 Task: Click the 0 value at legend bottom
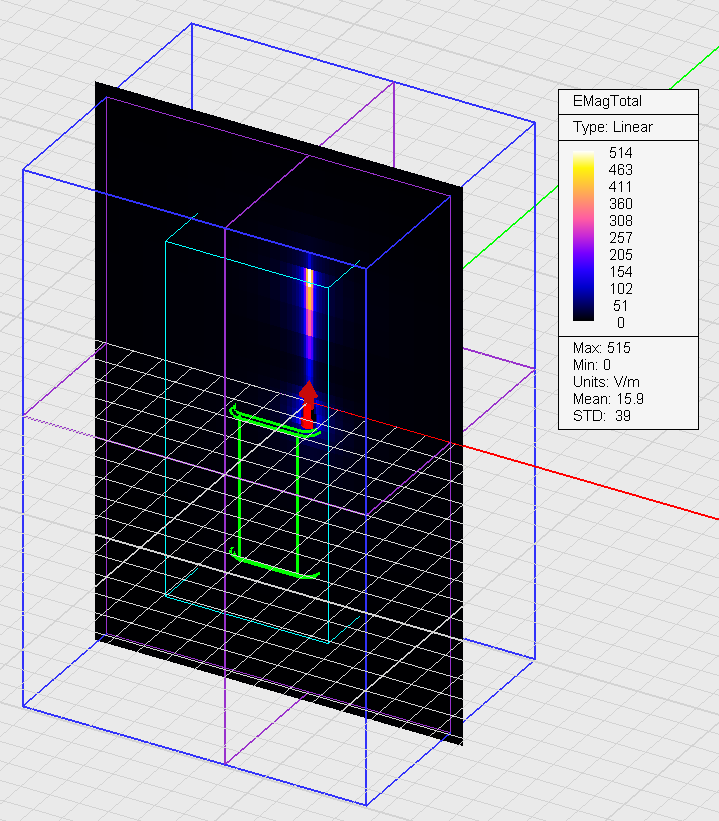620,322
